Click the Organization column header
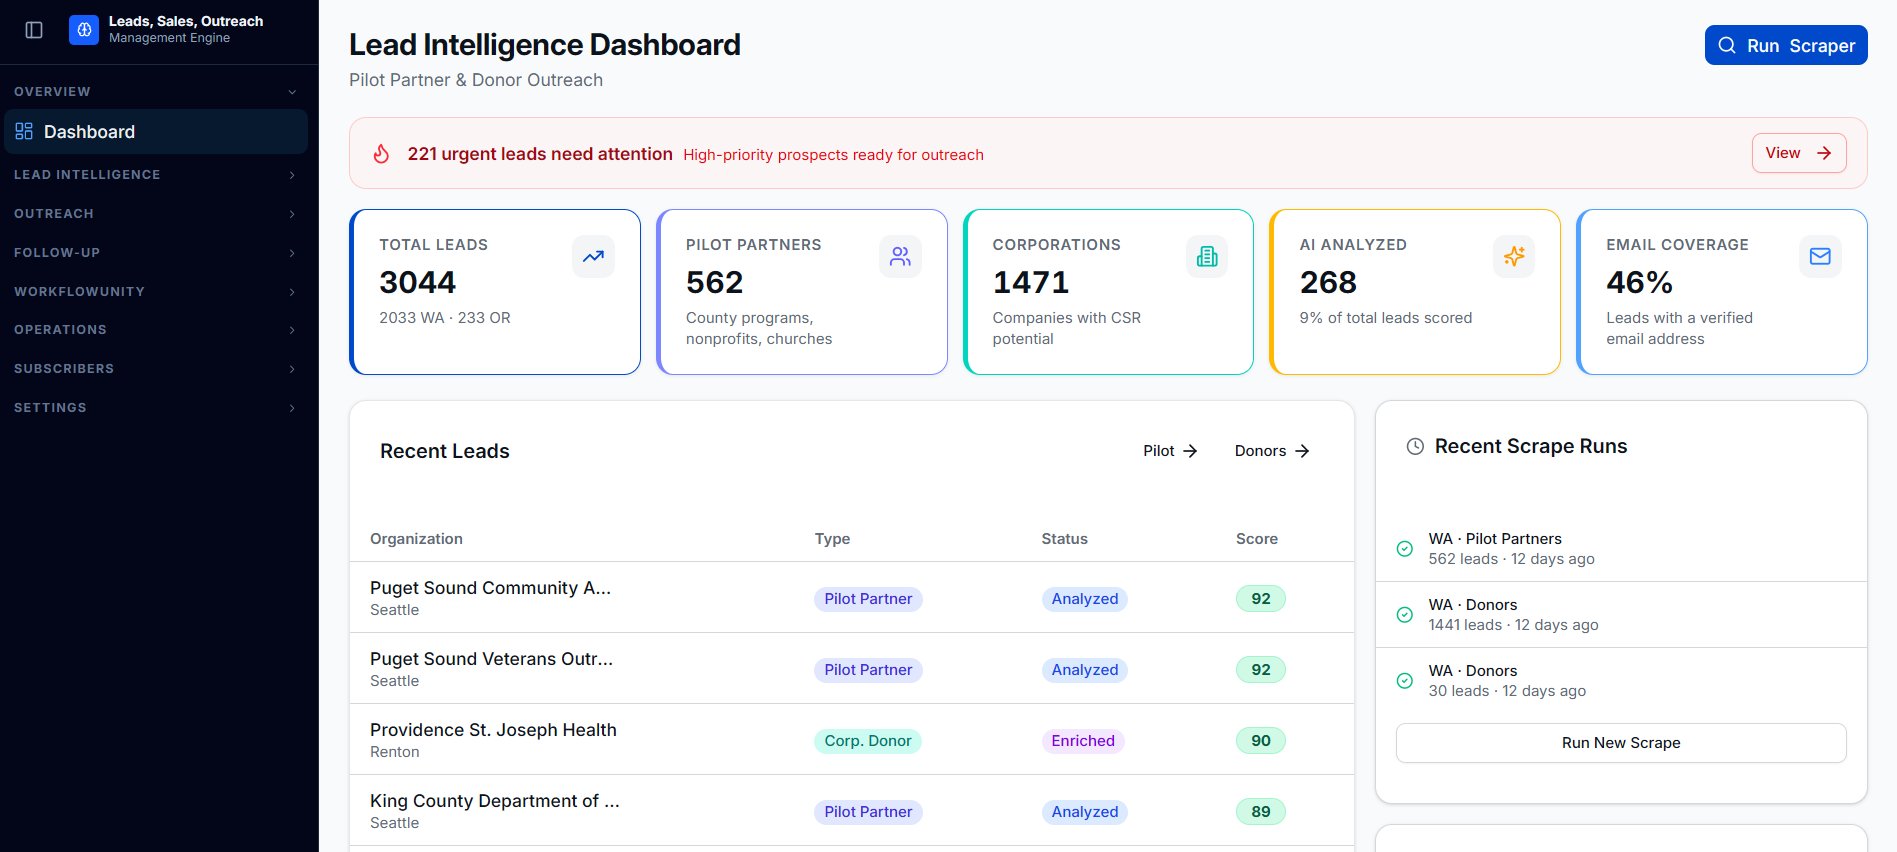This screenshot has width=1897, height=852. coord(416,539)
